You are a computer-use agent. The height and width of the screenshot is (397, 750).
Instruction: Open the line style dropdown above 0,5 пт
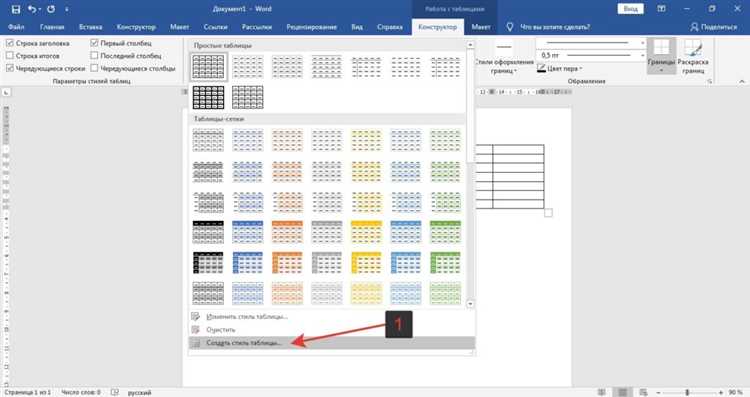coord(591,43)
